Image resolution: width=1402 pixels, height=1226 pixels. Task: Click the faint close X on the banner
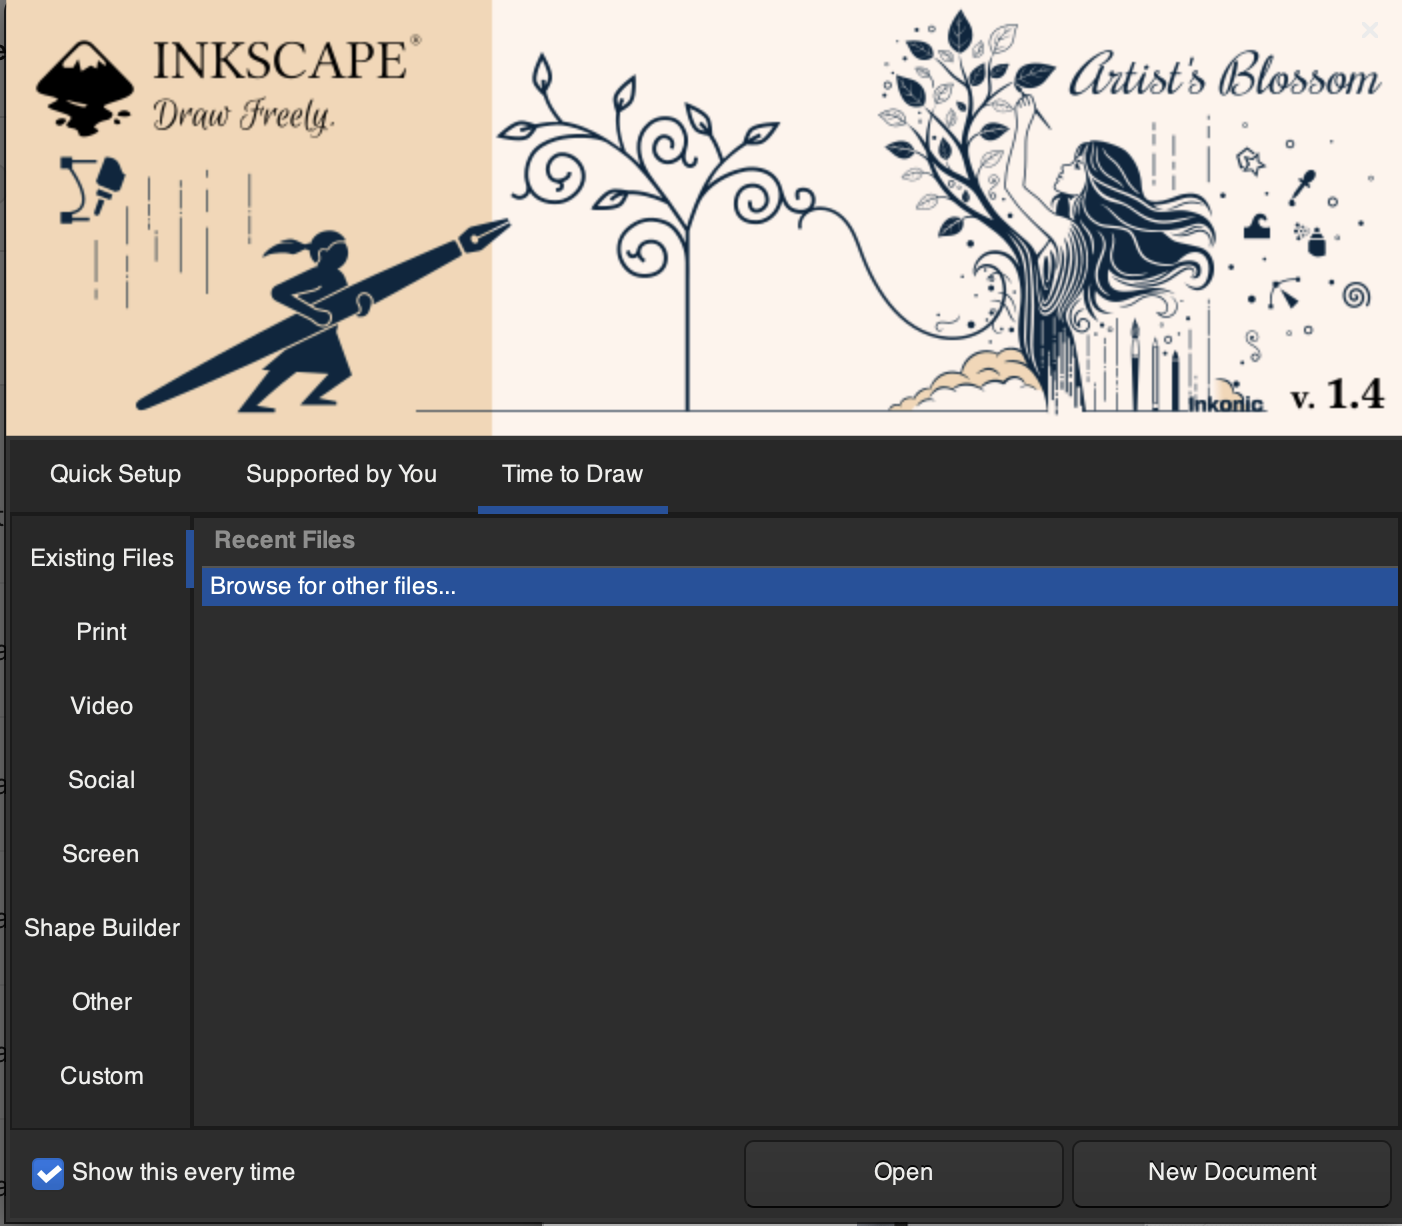coord(1370,30)
